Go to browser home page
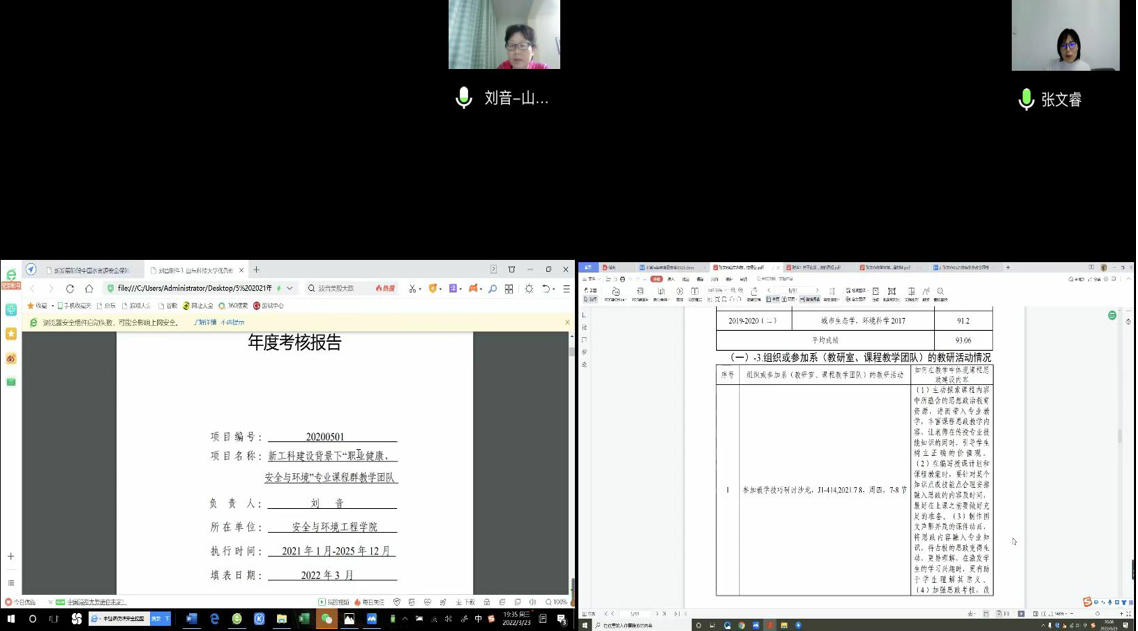The height and width of the screenshot is (631, 1138). click(88, 289)
